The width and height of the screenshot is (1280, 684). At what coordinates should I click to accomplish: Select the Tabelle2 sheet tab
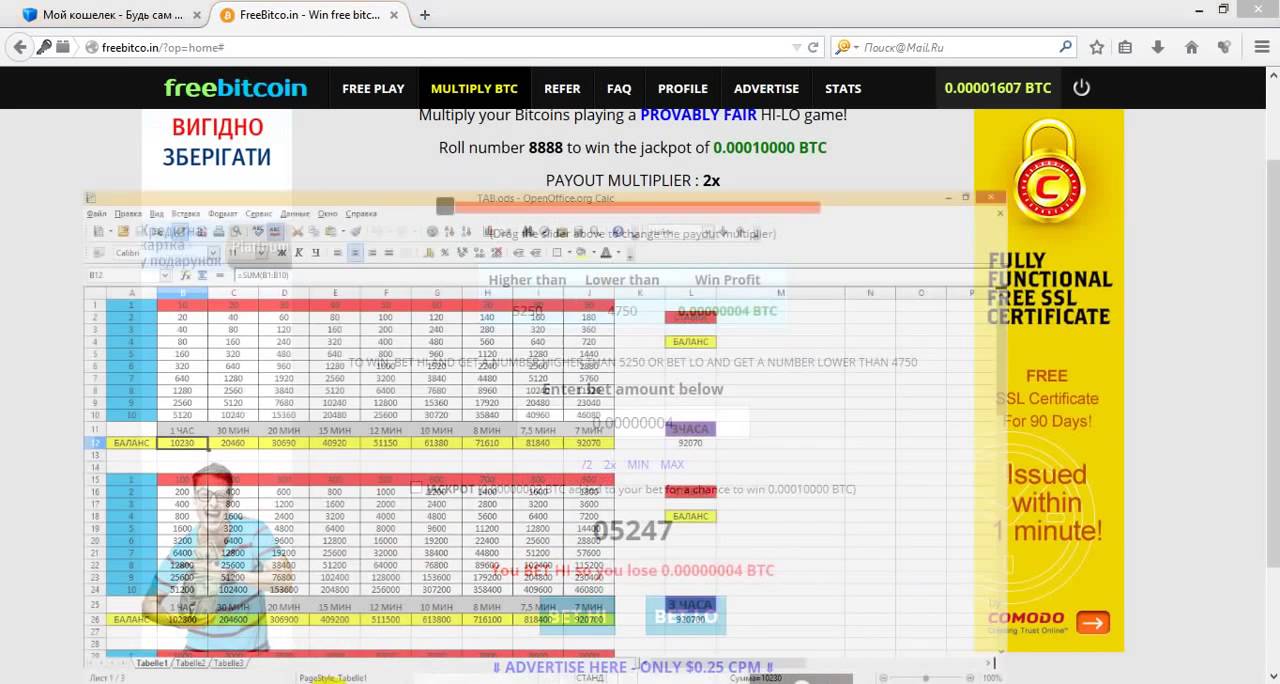(190, 663)
